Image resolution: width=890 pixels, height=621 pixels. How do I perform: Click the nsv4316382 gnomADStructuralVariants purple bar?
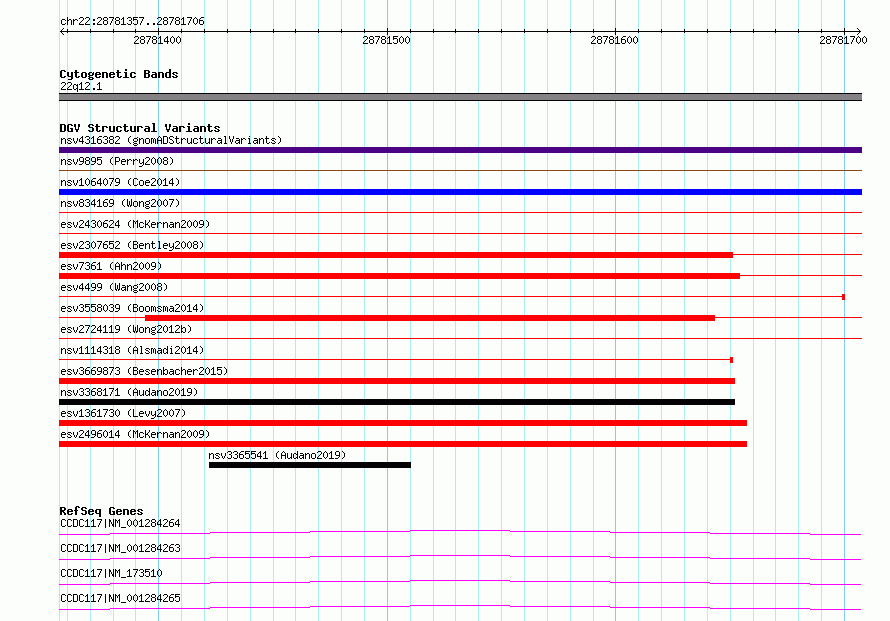click(460, 150)
